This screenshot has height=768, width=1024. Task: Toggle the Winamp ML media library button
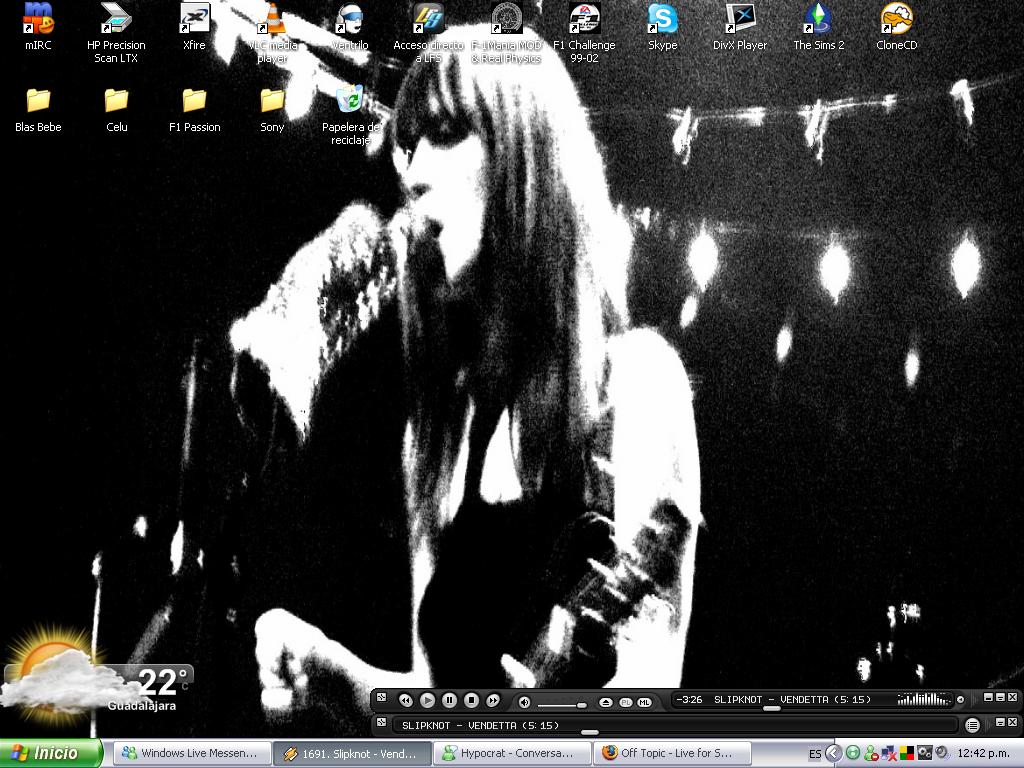click(645, 703)
